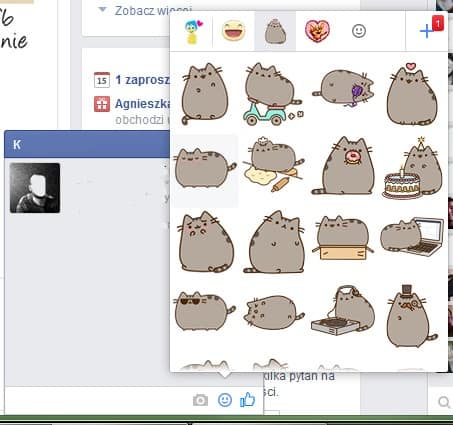453x425 pixels.
Task: Toggle the smiley sticker picker button in chat
Action: [x=225, y=400]
